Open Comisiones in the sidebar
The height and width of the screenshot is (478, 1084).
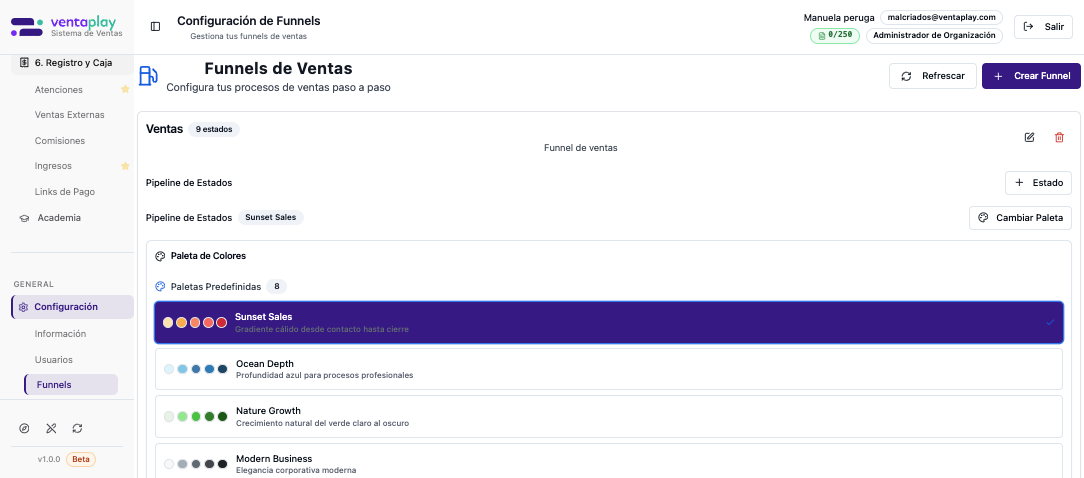(59, 140)
